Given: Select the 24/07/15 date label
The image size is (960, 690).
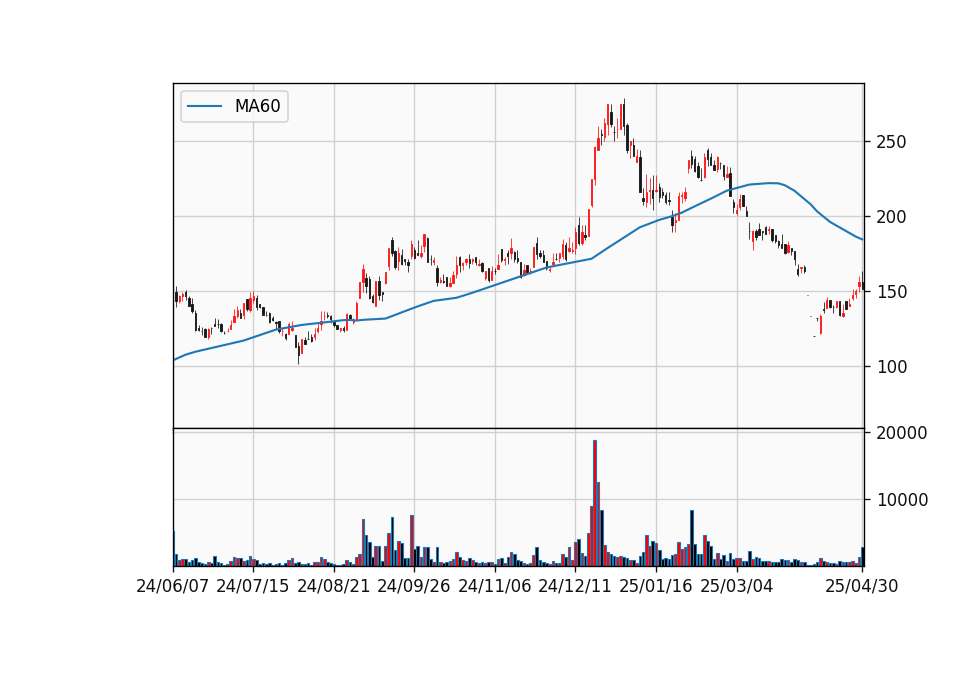Looking at the screenshot, I should 252,586.
